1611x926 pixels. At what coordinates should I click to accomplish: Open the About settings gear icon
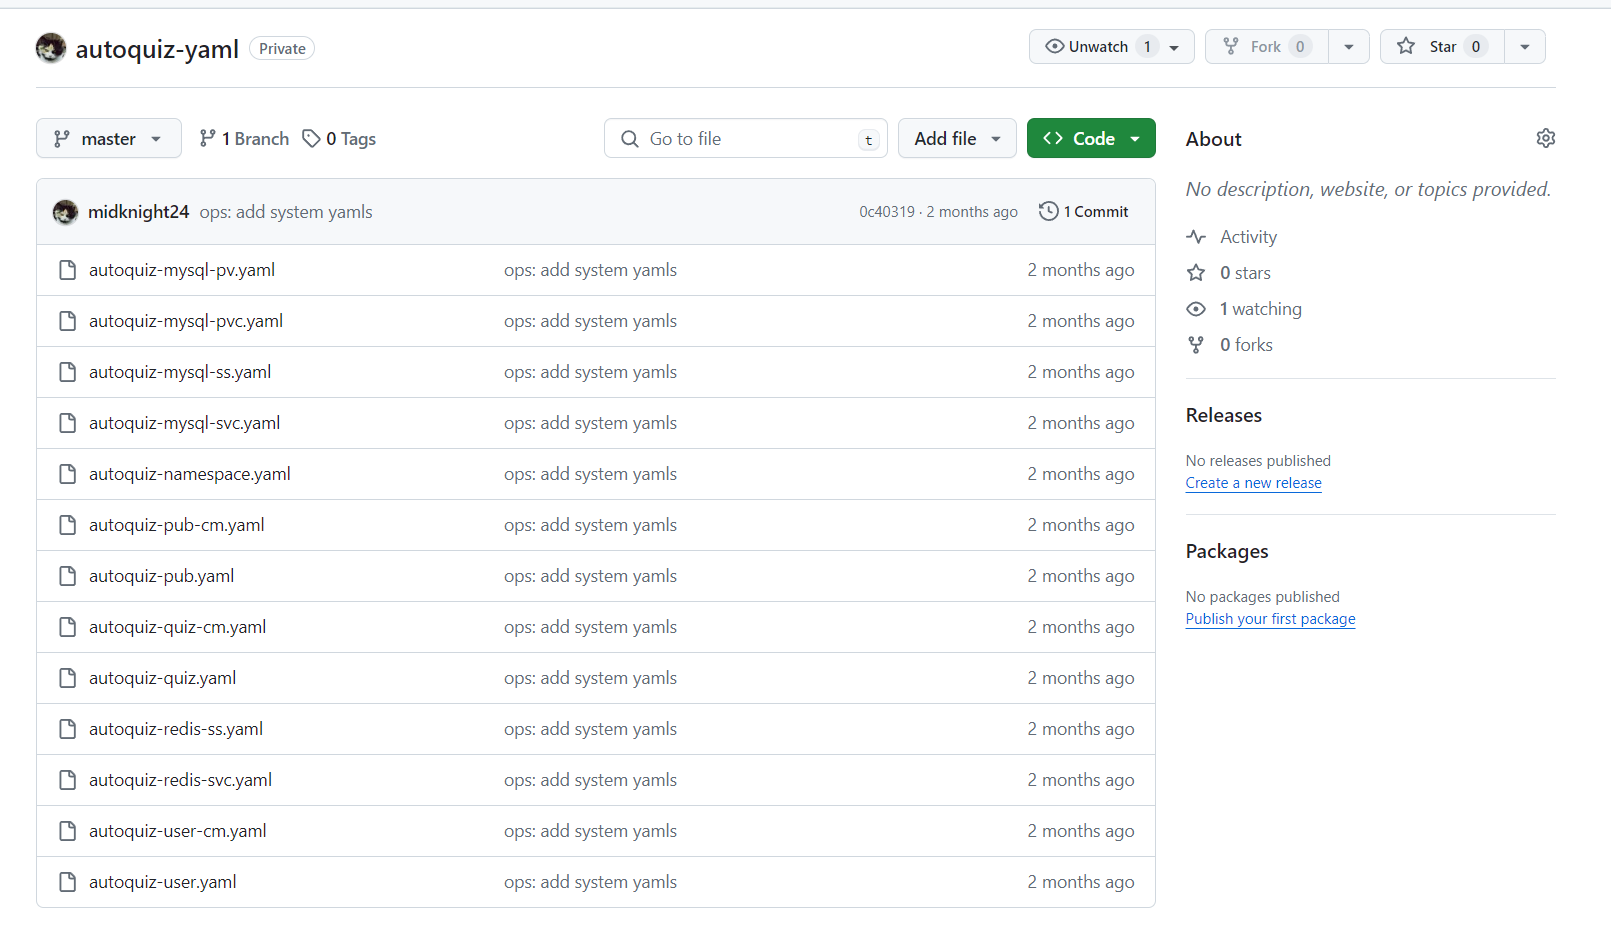click(x=1545, y=139)
